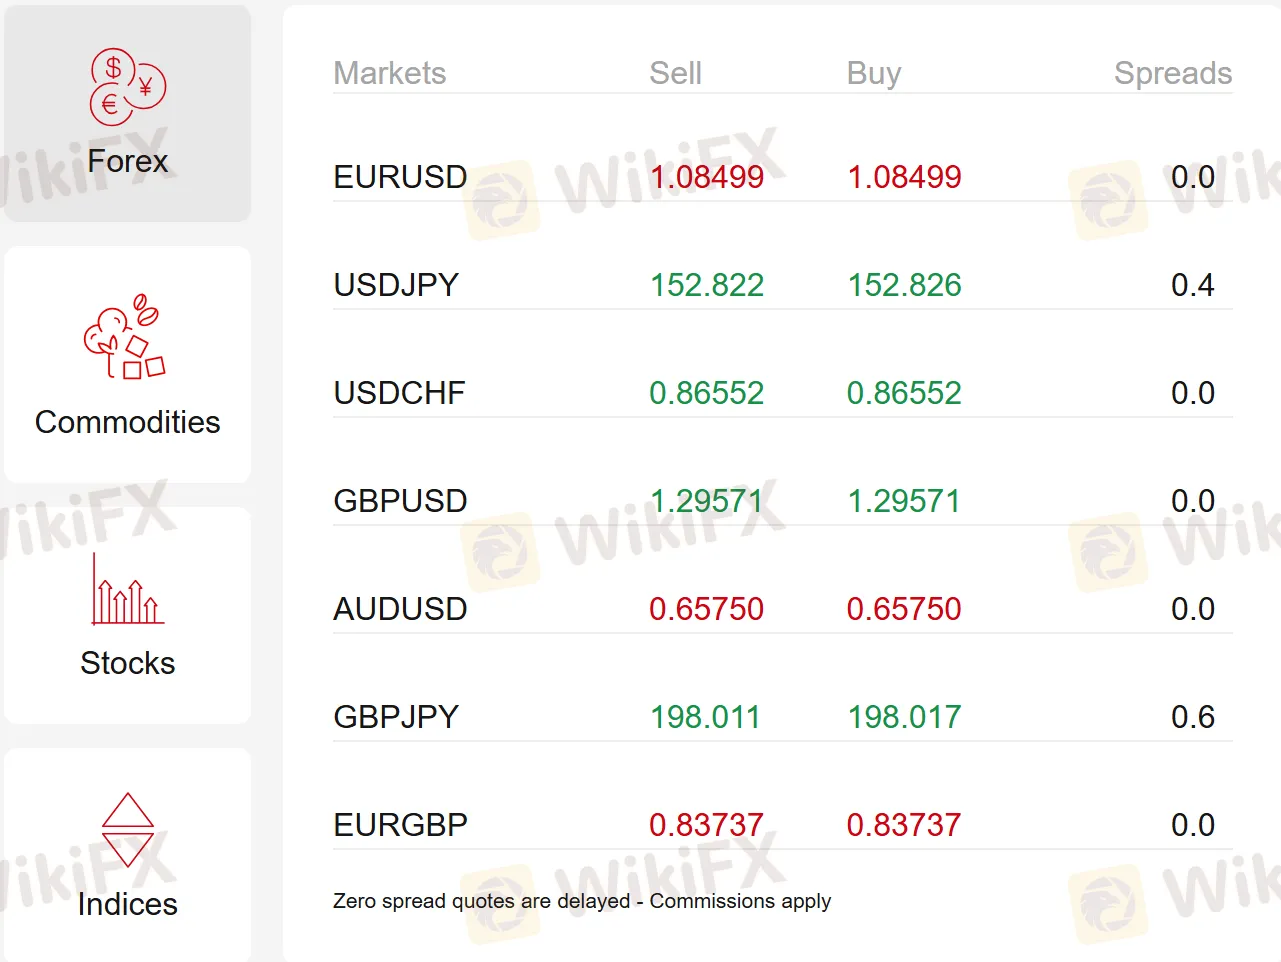
Task: Click the USDCHF sell price 0.86552
Action: pyautogui.click(x=706, y=393)
